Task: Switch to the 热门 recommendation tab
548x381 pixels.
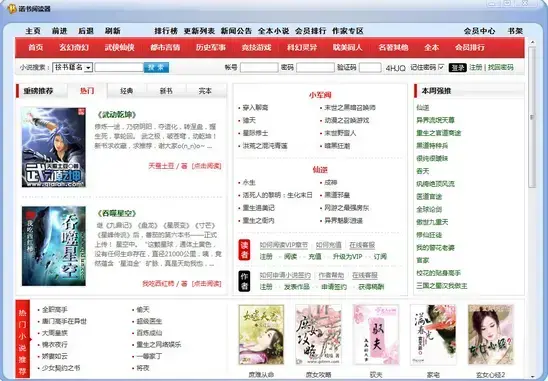Action: click(x=87, y=91)
